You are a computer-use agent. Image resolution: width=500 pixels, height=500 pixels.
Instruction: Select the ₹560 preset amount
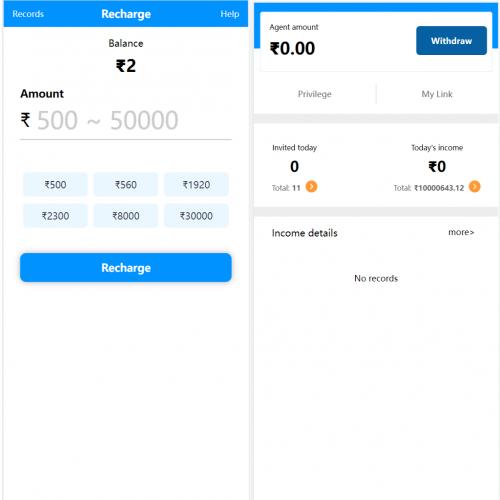click(126, 185)
